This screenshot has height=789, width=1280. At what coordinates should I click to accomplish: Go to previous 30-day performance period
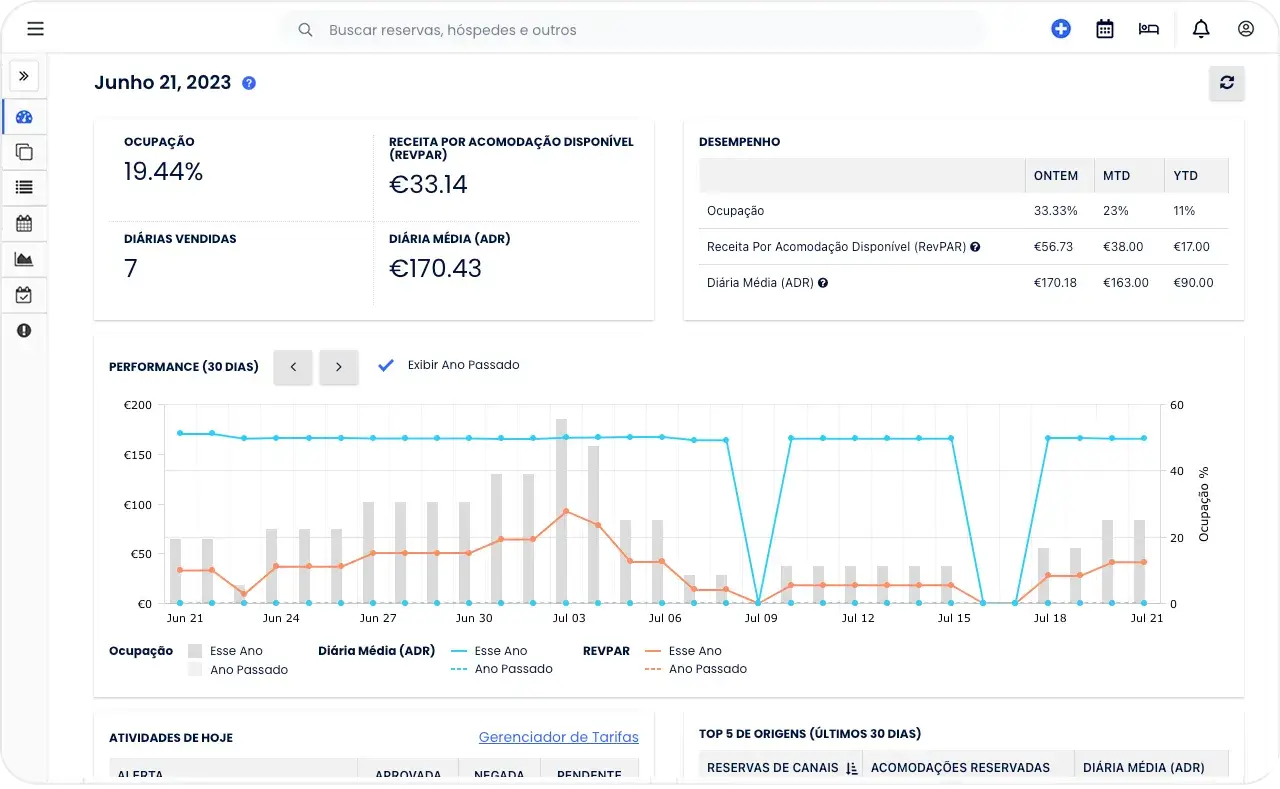click(293, 367)
